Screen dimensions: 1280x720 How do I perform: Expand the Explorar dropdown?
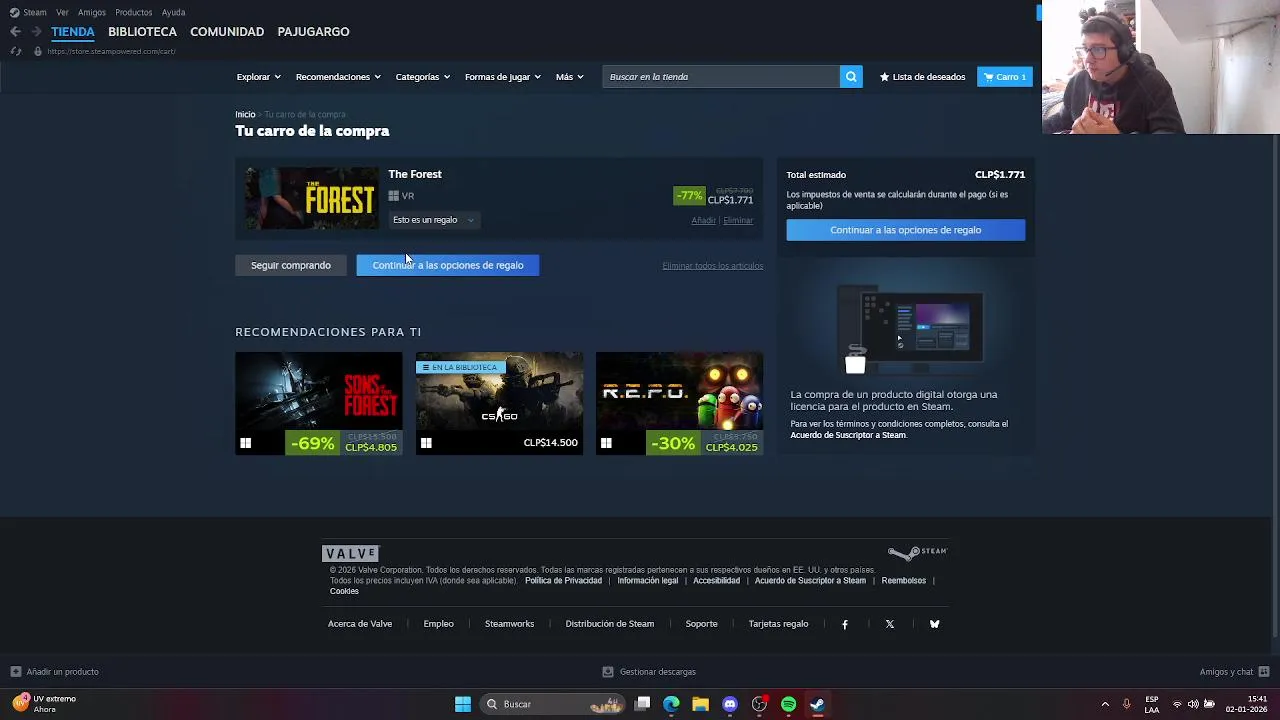(258, 77)
